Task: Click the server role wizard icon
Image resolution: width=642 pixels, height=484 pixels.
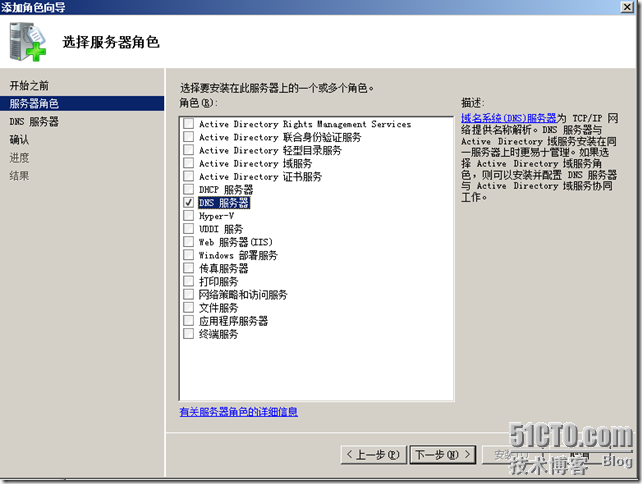Action: pyautogui.click(x=27, y=42)
